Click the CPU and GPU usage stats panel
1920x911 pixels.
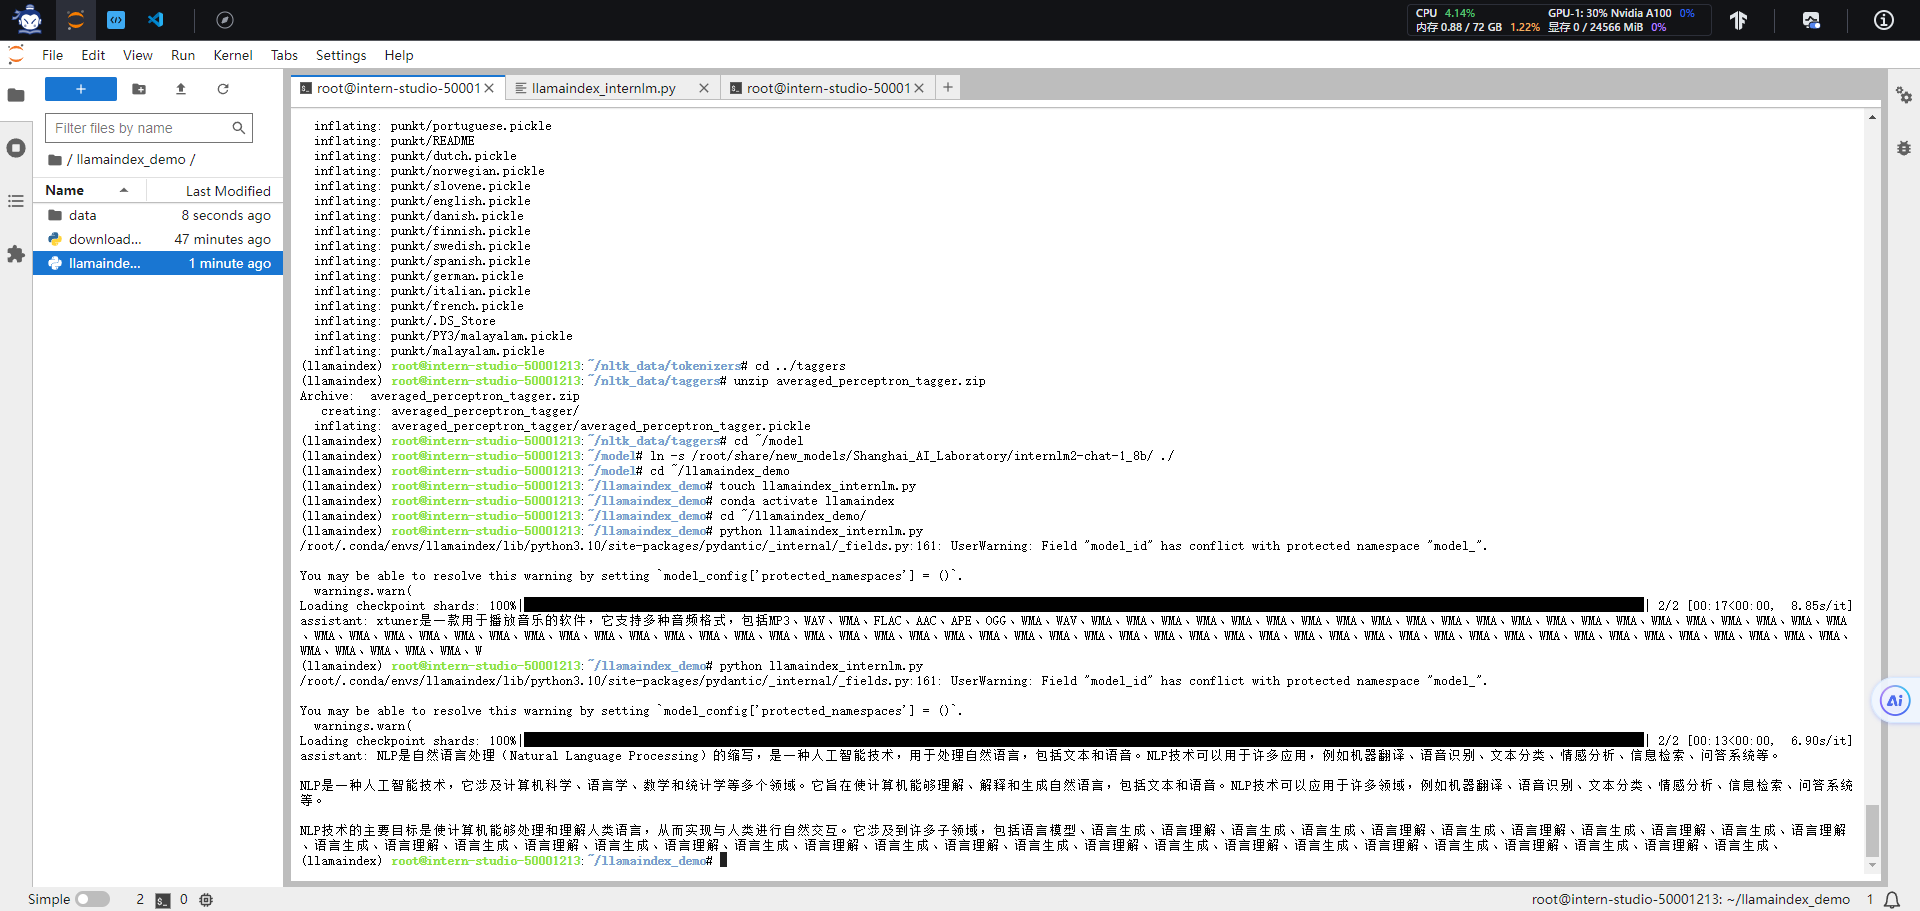1559,20
